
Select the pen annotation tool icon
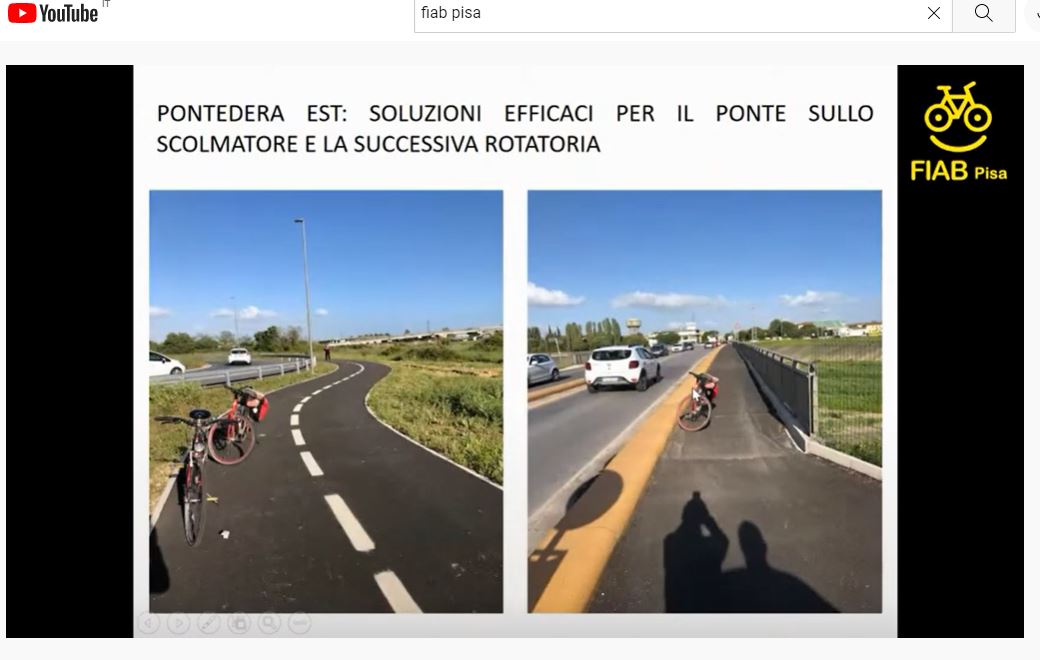click(209, 623)
